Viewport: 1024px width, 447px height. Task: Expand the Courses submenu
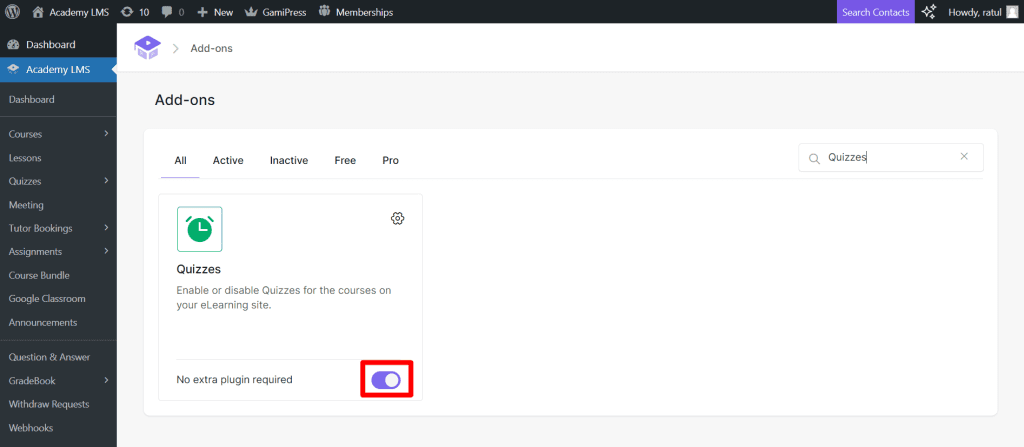105,134
